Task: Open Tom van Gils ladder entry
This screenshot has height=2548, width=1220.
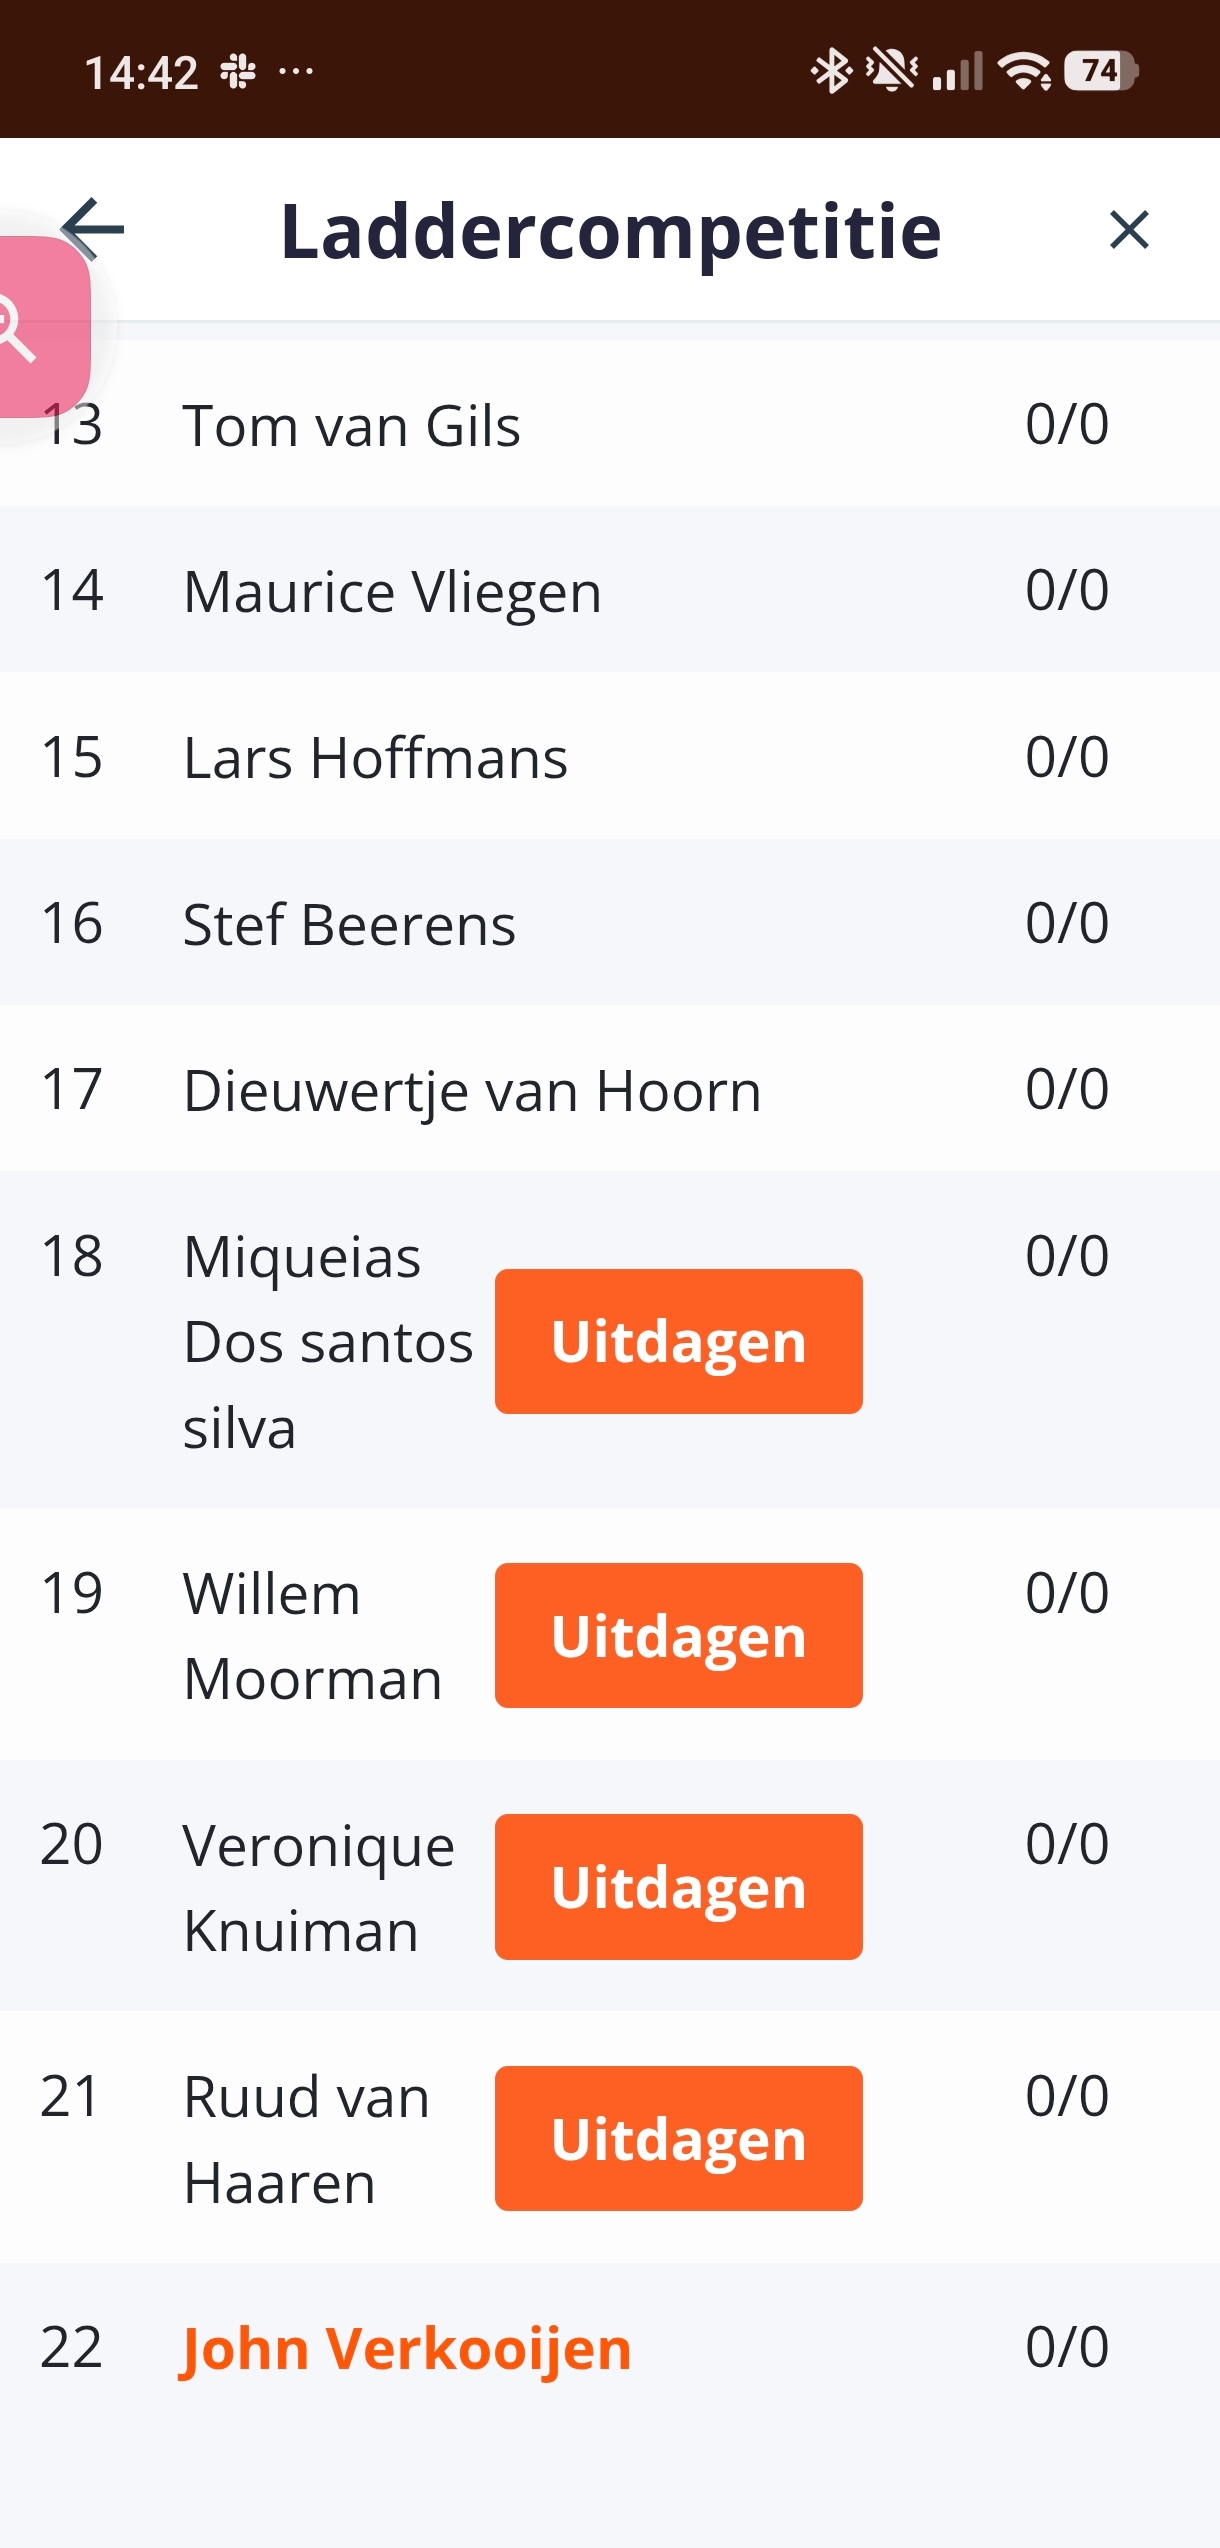Action: 351,425
